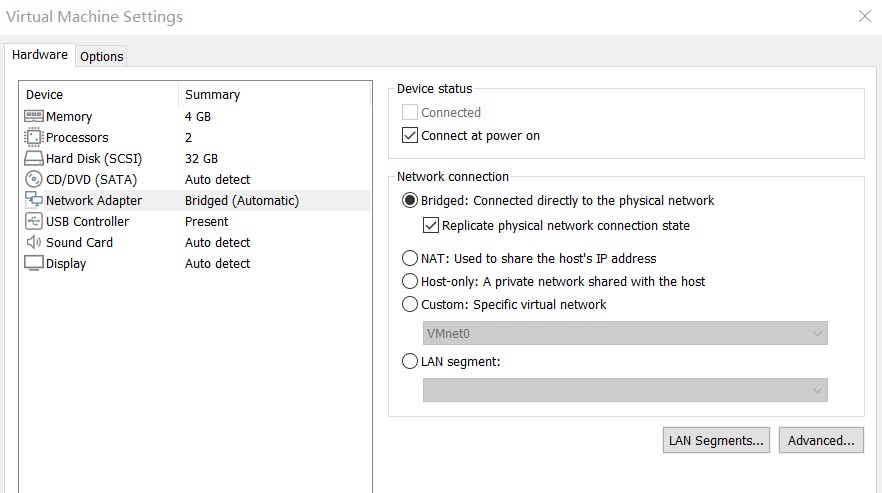The width and height of the screenshot is (882, 493).
Task: Select the USB Controller icon
Action: (34, 221)
